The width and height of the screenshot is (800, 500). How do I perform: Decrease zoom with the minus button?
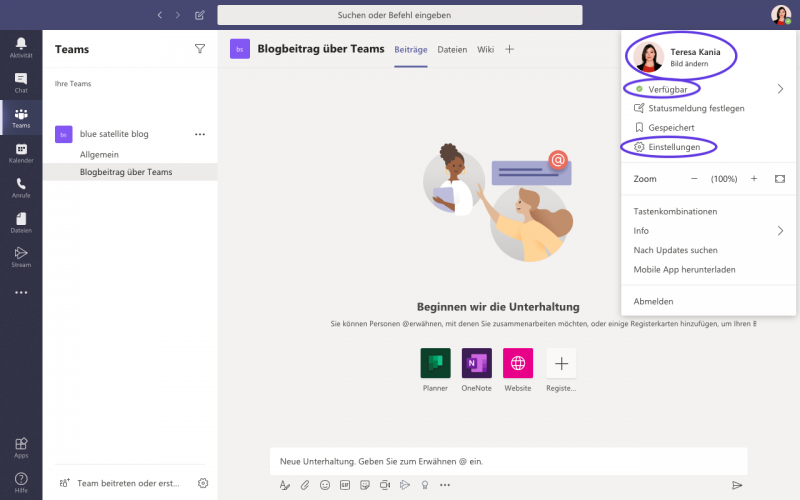[694, 179]
